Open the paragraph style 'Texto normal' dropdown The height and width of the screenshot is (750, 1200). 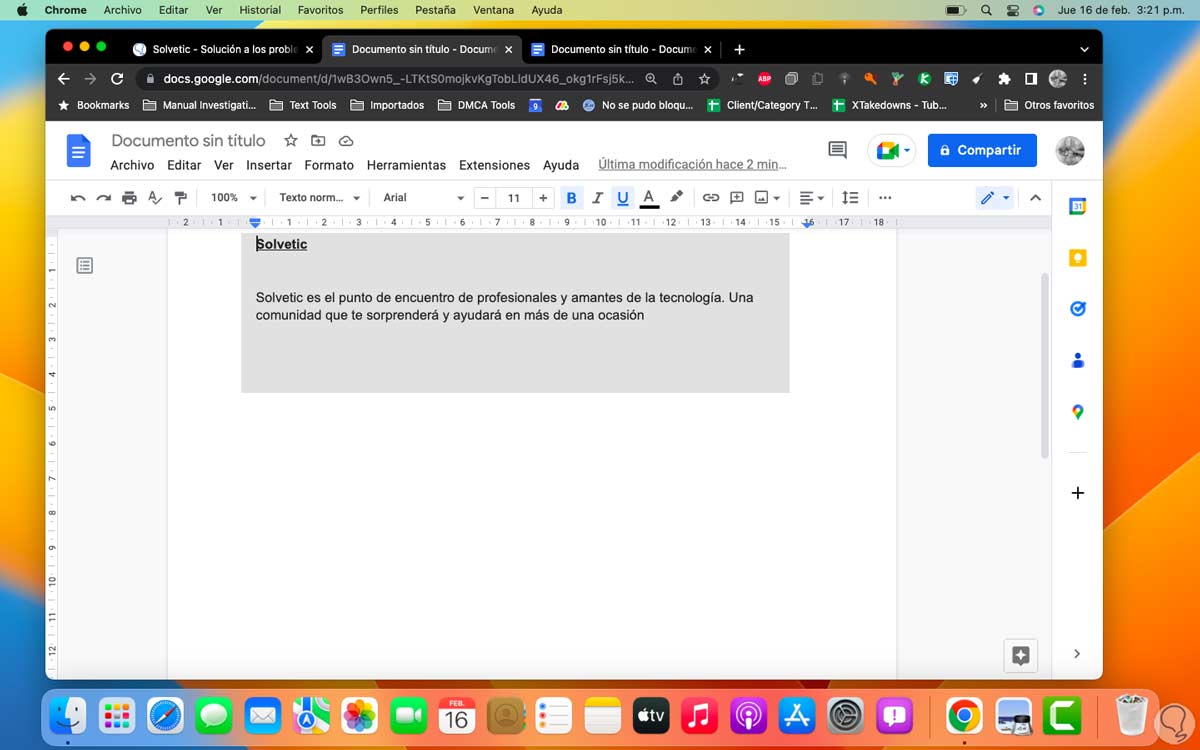pos(319,198)
